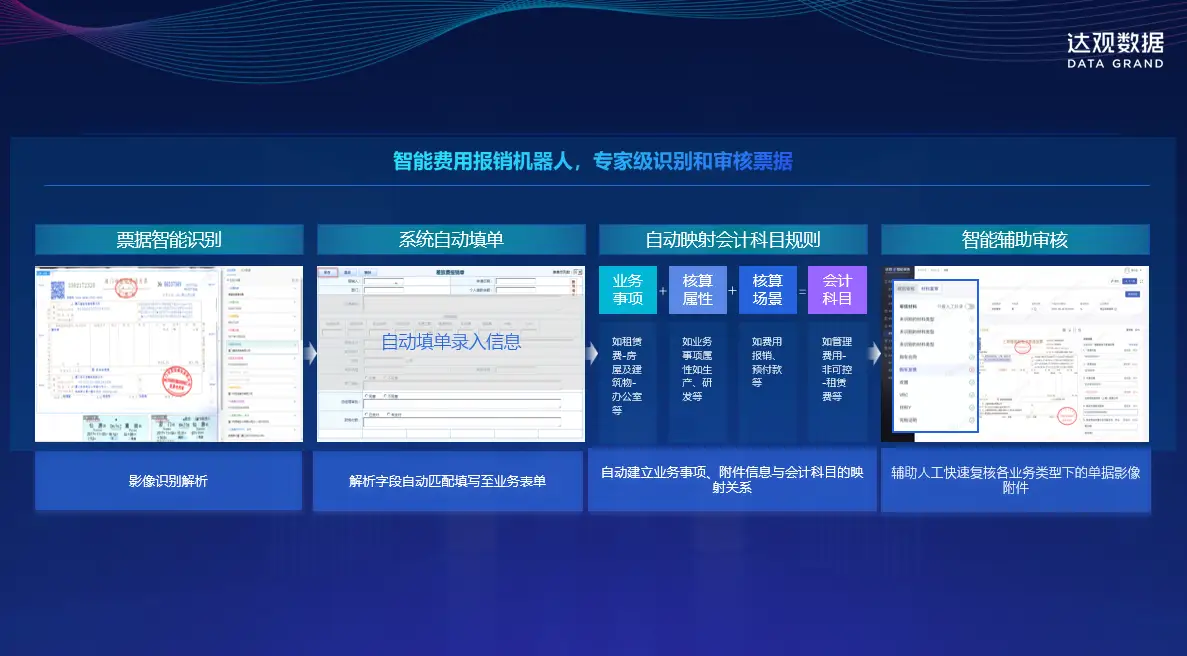Toggle the switch beside 审核材料 header

[x=968, y=306]
